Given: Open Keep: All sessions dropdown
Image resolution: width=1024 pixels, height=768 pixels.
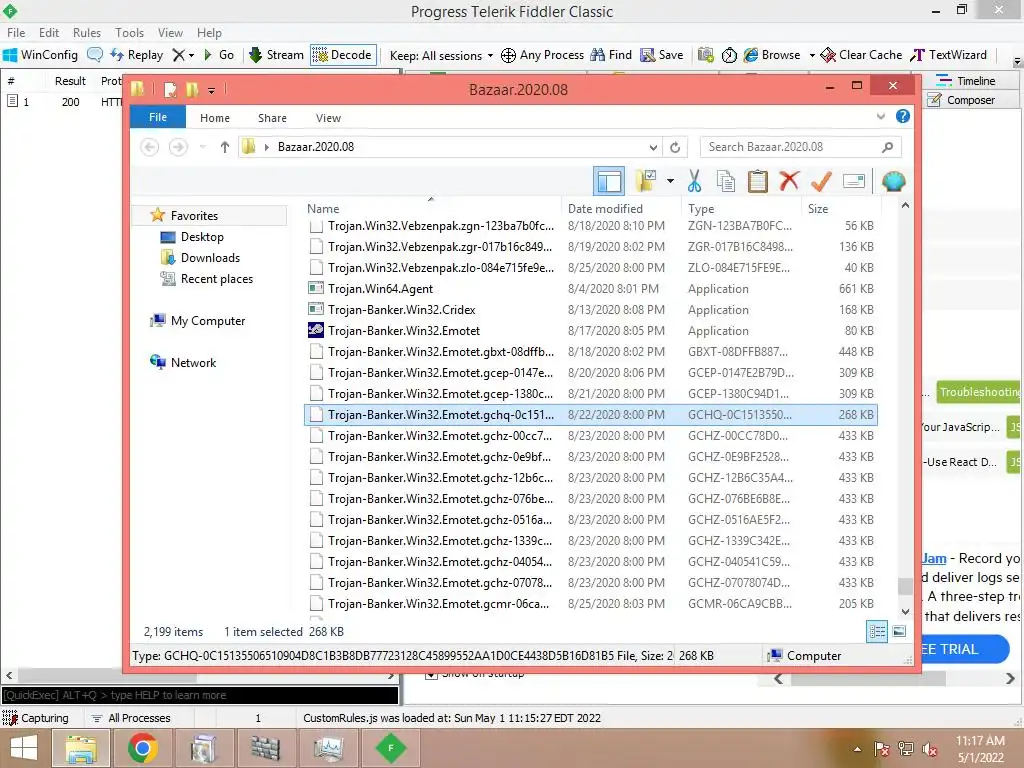Looking at the screenshot, I should coord(441,56).
